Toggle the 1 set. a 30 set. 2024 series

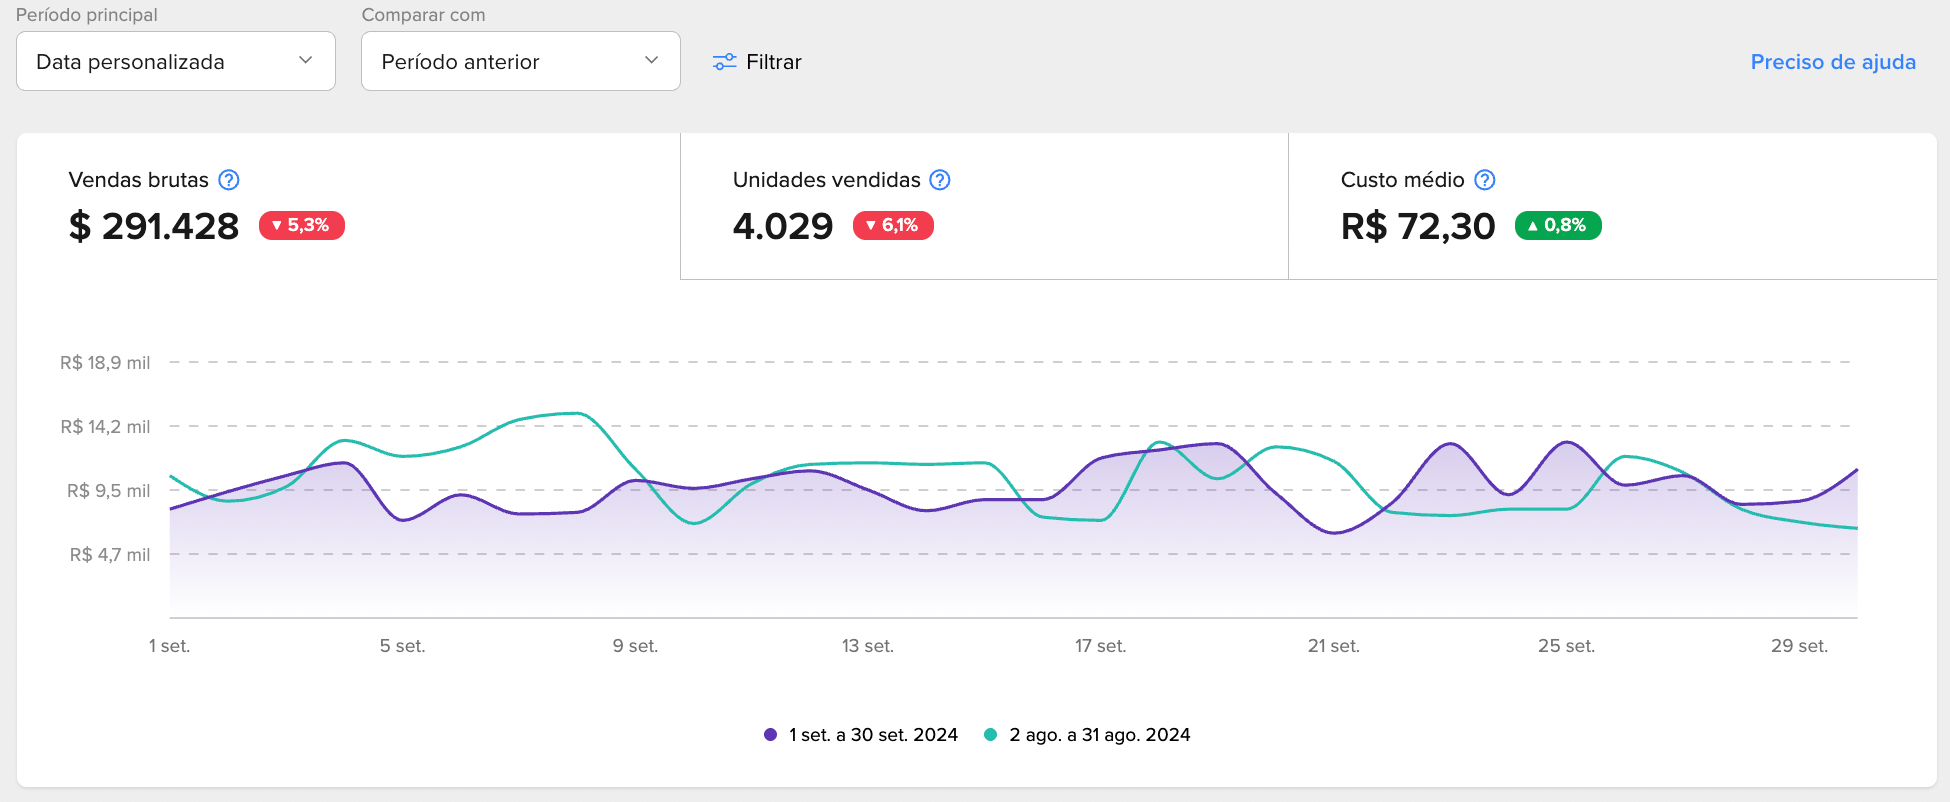point(873,735)
